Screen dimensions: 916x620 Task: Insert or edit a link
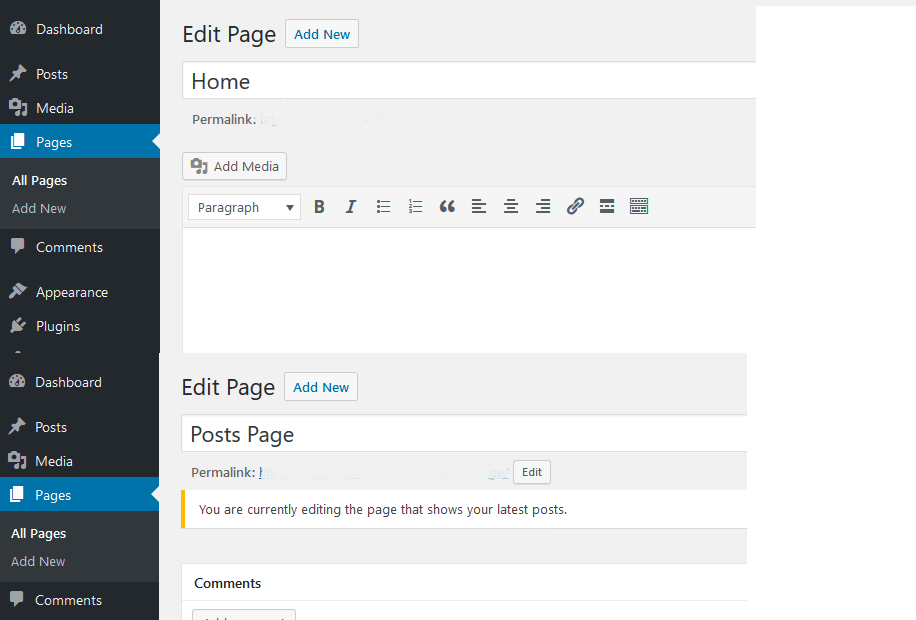575,206
